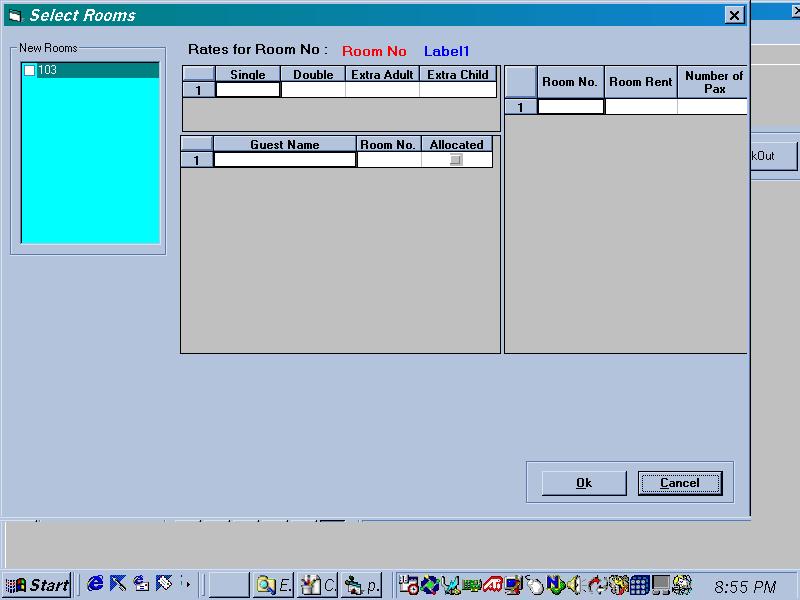Tick the checkbox for room 103
The width and height of the screenshot is (800, 600).
(30, 70)
